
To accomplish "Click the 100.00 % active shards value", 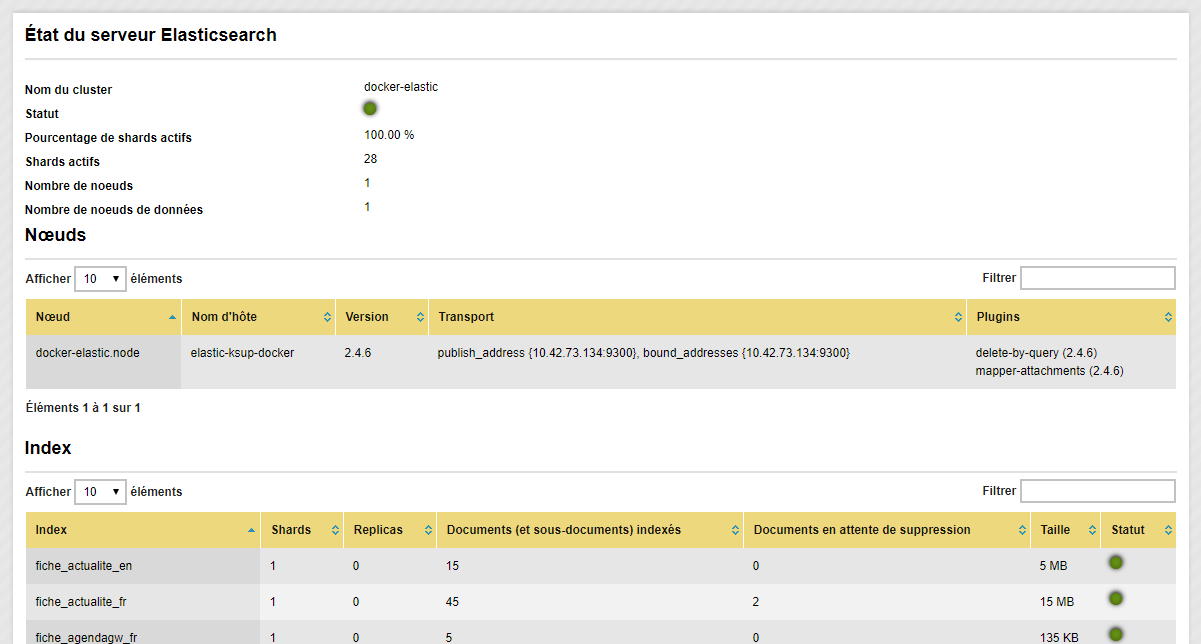I will coord(389,135).
